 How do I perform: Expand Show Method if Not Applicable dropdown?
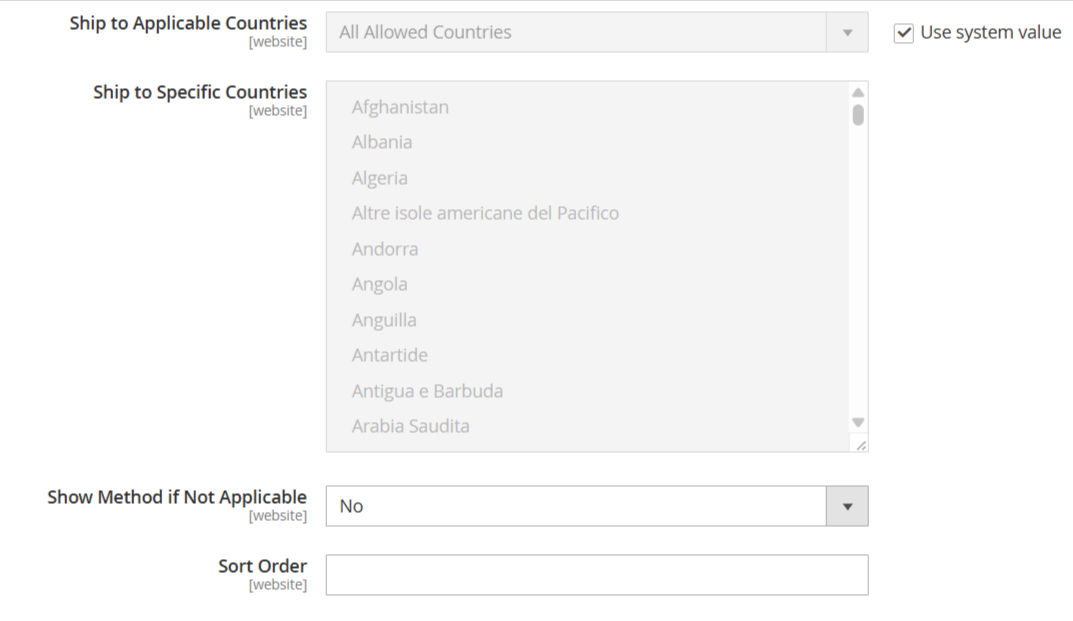pyautogui.click(x=596, y=506)
